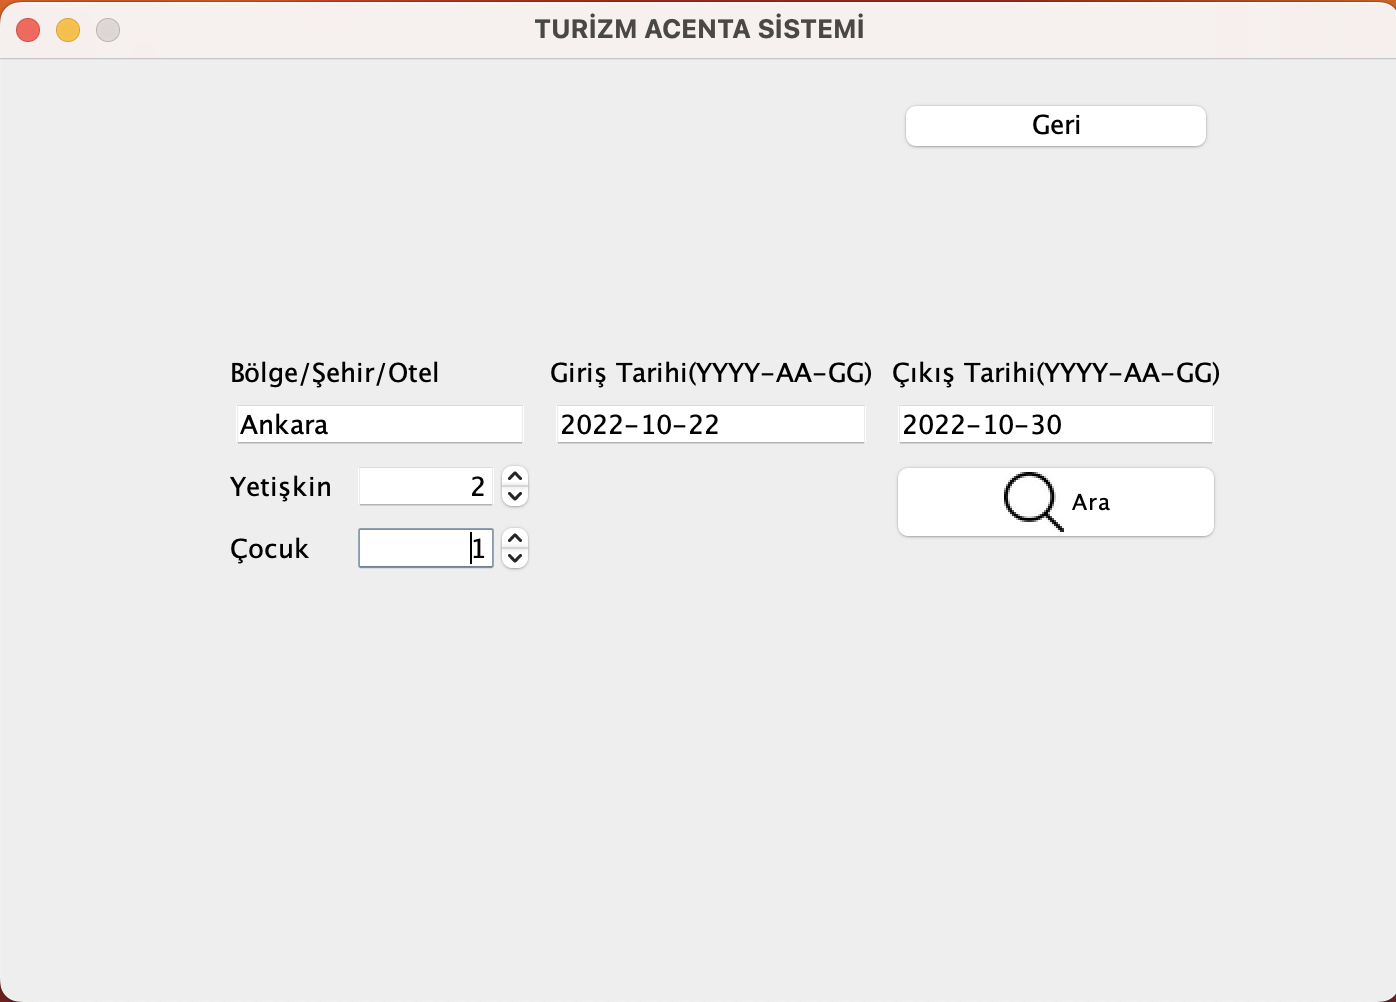Click the Geri button to go back
This screenshot has height=1002, width=1396.
click(1055, 125)
